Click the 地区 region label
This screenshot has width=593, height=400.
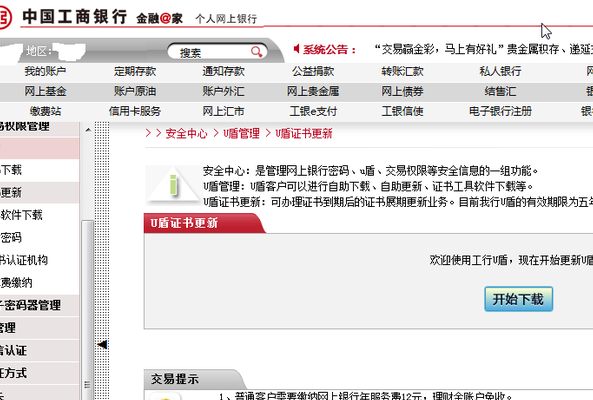(39, 51)
